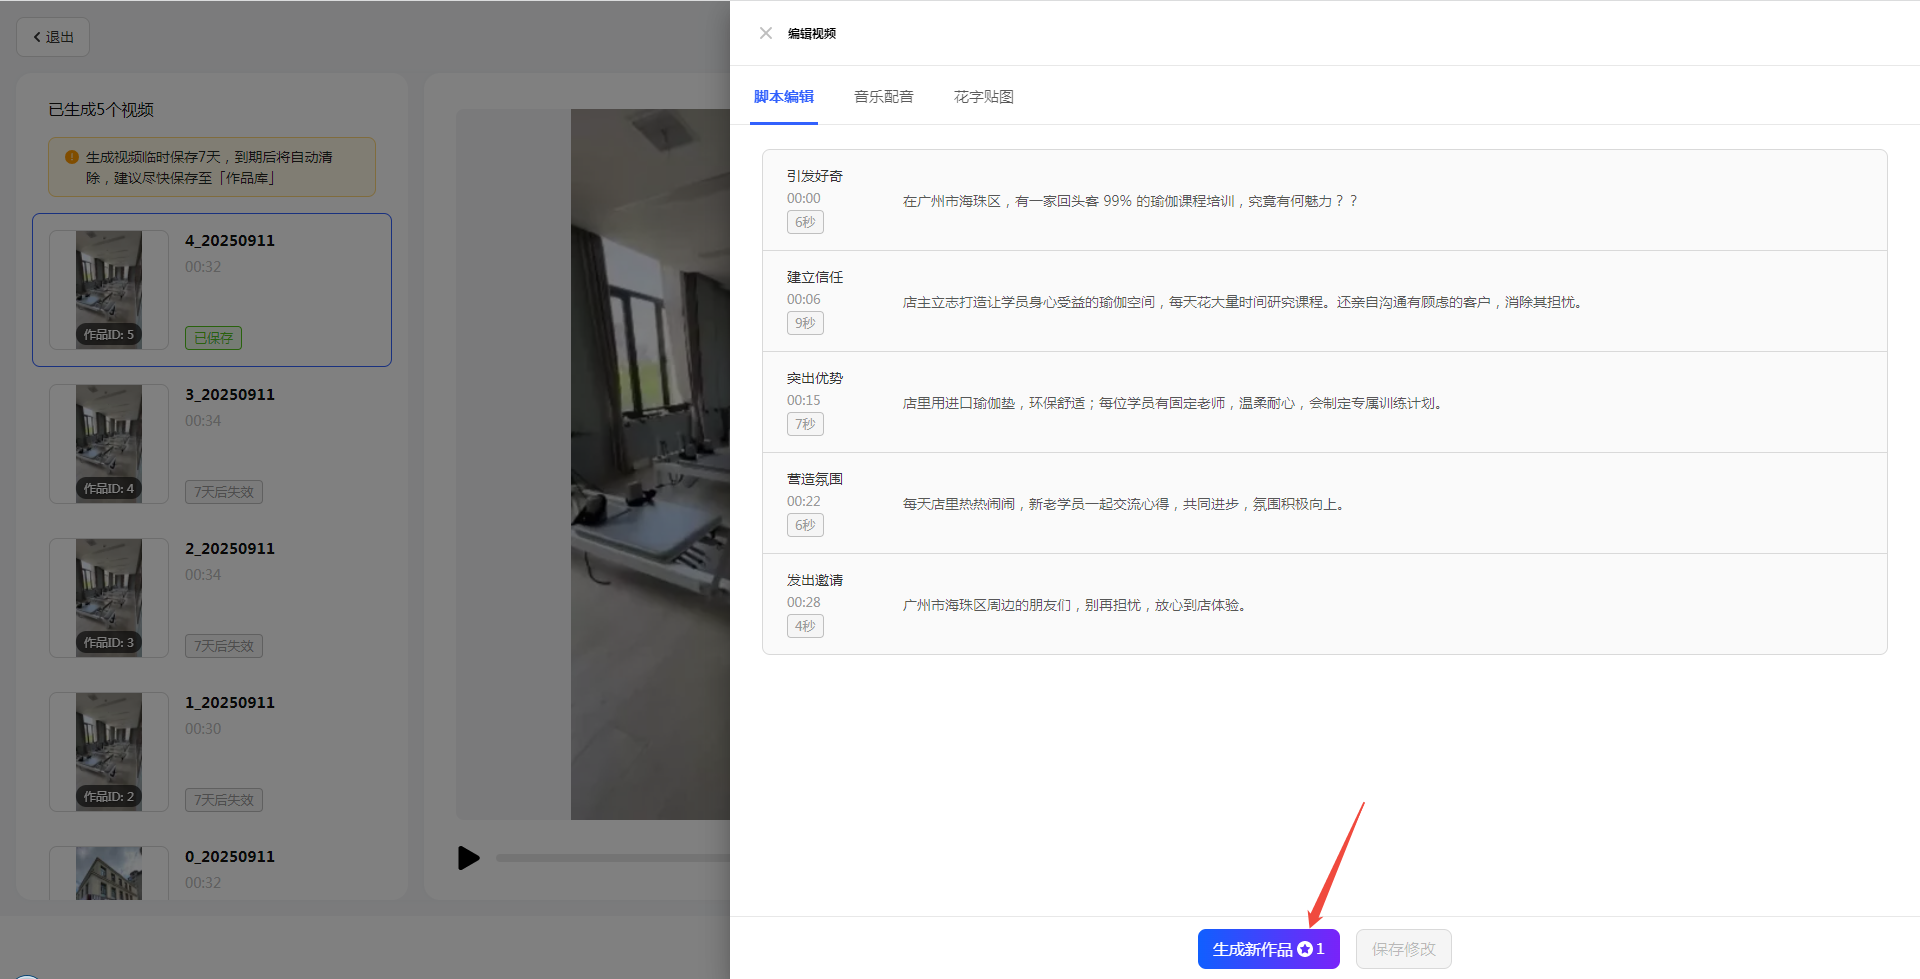Open the 花字贴图 tab
This screenshot has width=1920, height=979.
click(983, 97)
